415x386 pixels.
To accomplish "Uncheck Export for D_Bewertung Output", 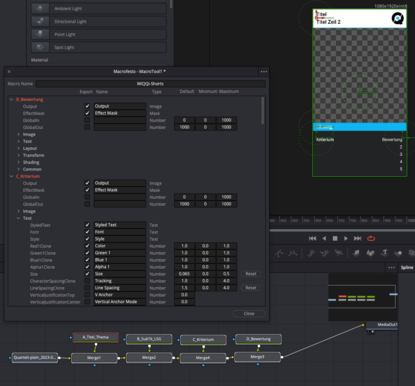I will [87, 106].
